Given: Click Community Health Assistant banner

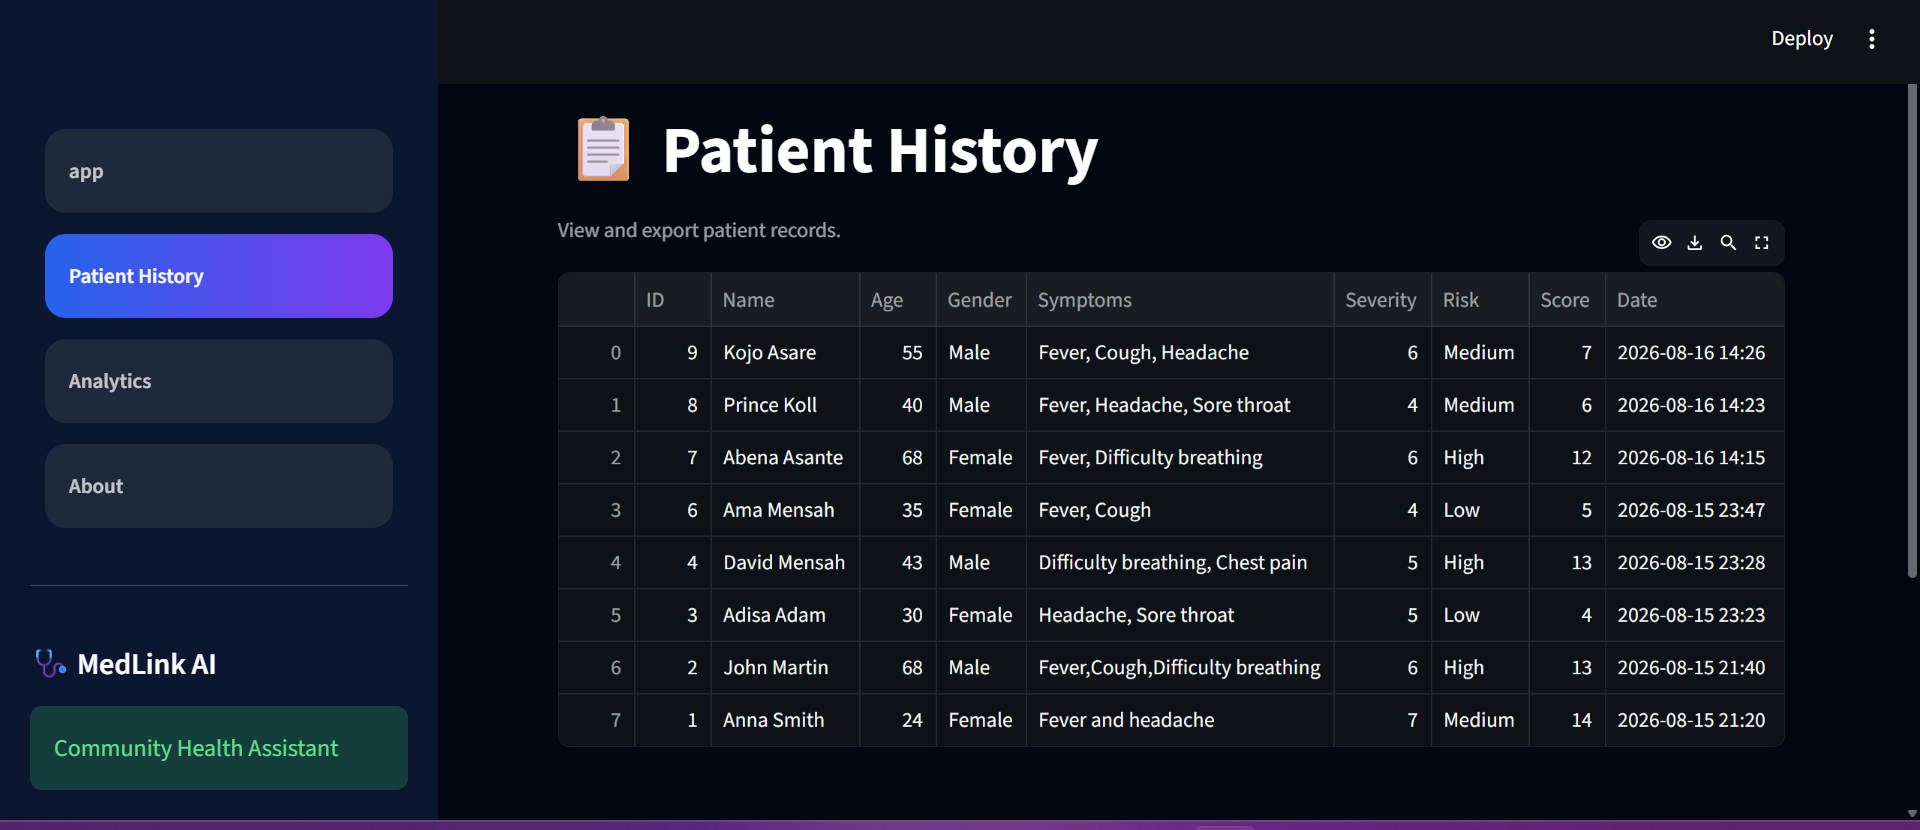Looking at the screenshot, I should (219, 748).
